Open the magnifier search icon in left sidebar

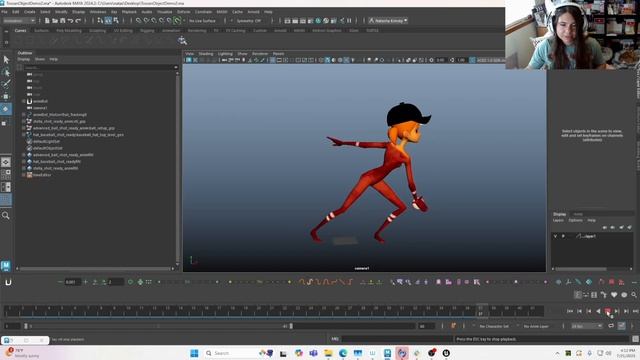pos(6,216)
